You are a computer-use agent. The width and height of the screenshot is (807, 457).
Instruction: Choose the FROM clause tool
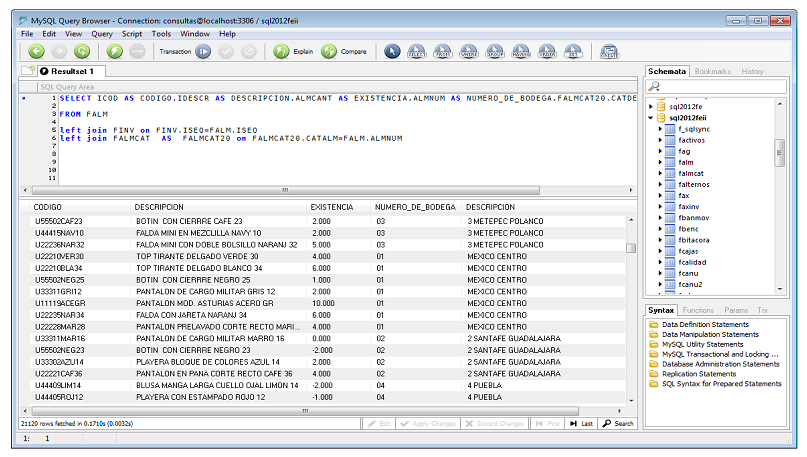[x=443, y=51]
